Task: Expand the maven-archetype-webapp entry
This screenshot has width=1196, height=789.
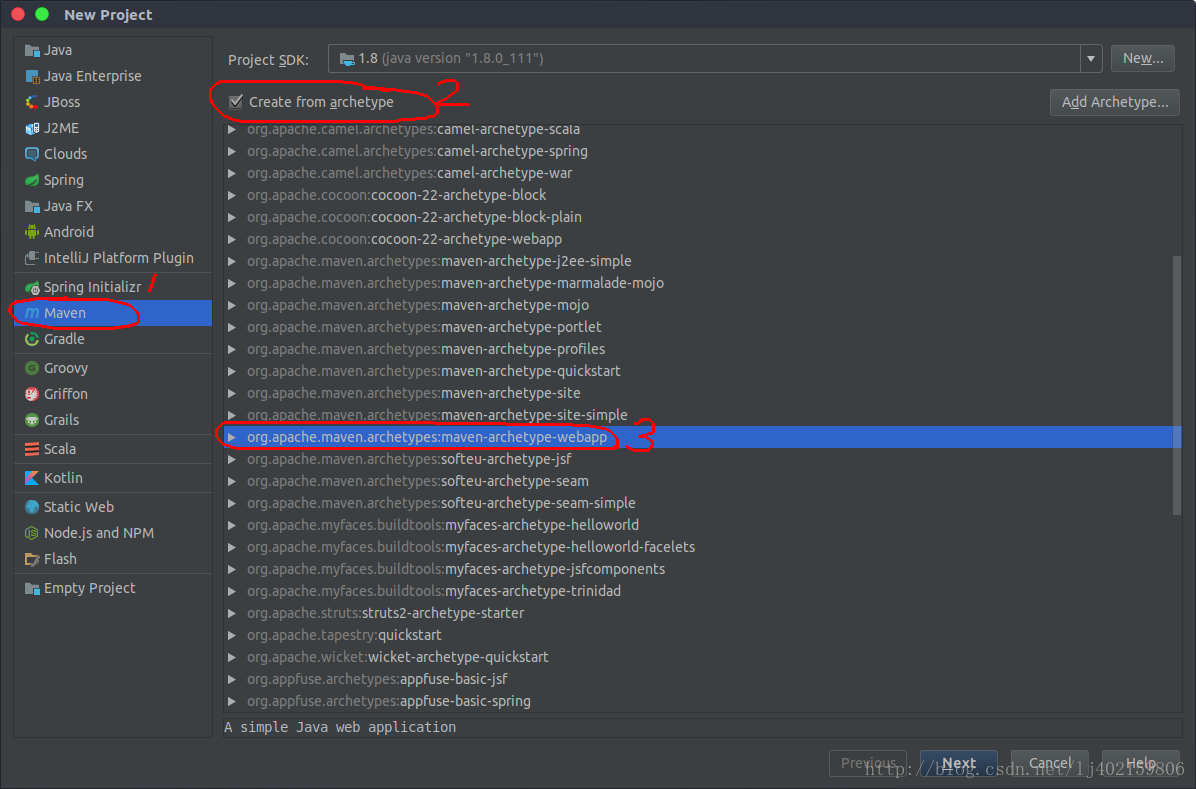Action: (231, 437)
